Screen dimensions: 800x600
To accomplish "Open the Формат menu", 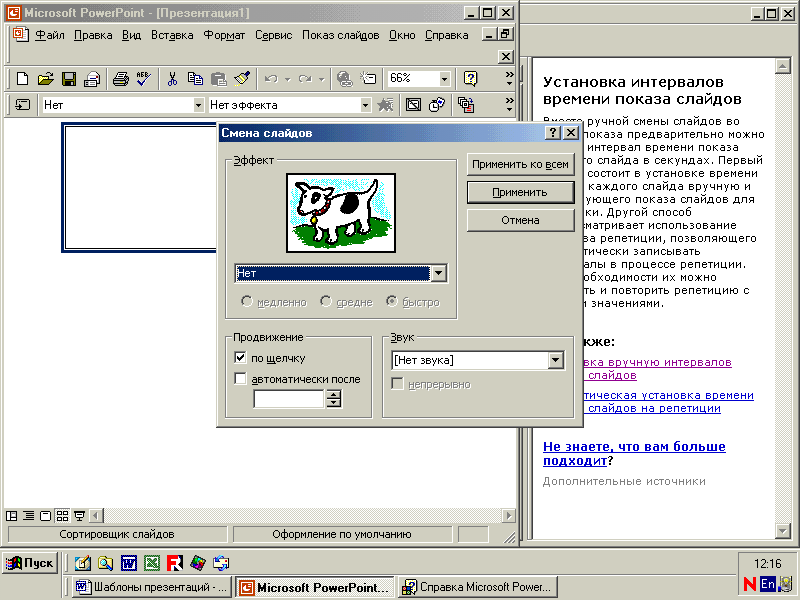I will [224, 35].
